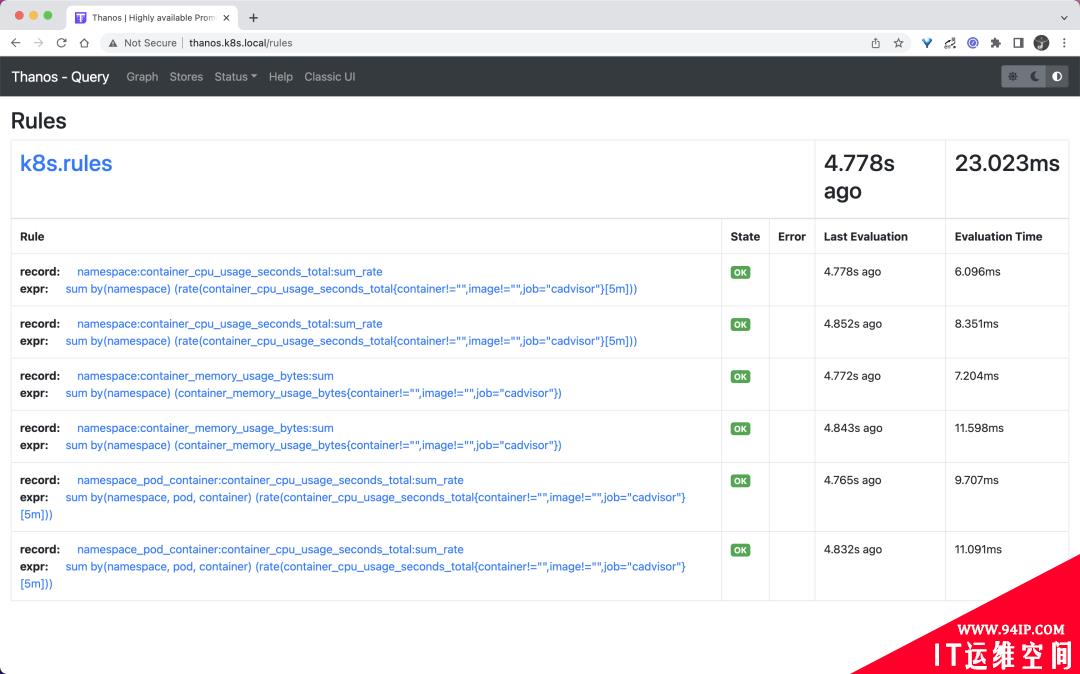
Task: Open expr link in the 6.096ms row
Action: [351, 289]
